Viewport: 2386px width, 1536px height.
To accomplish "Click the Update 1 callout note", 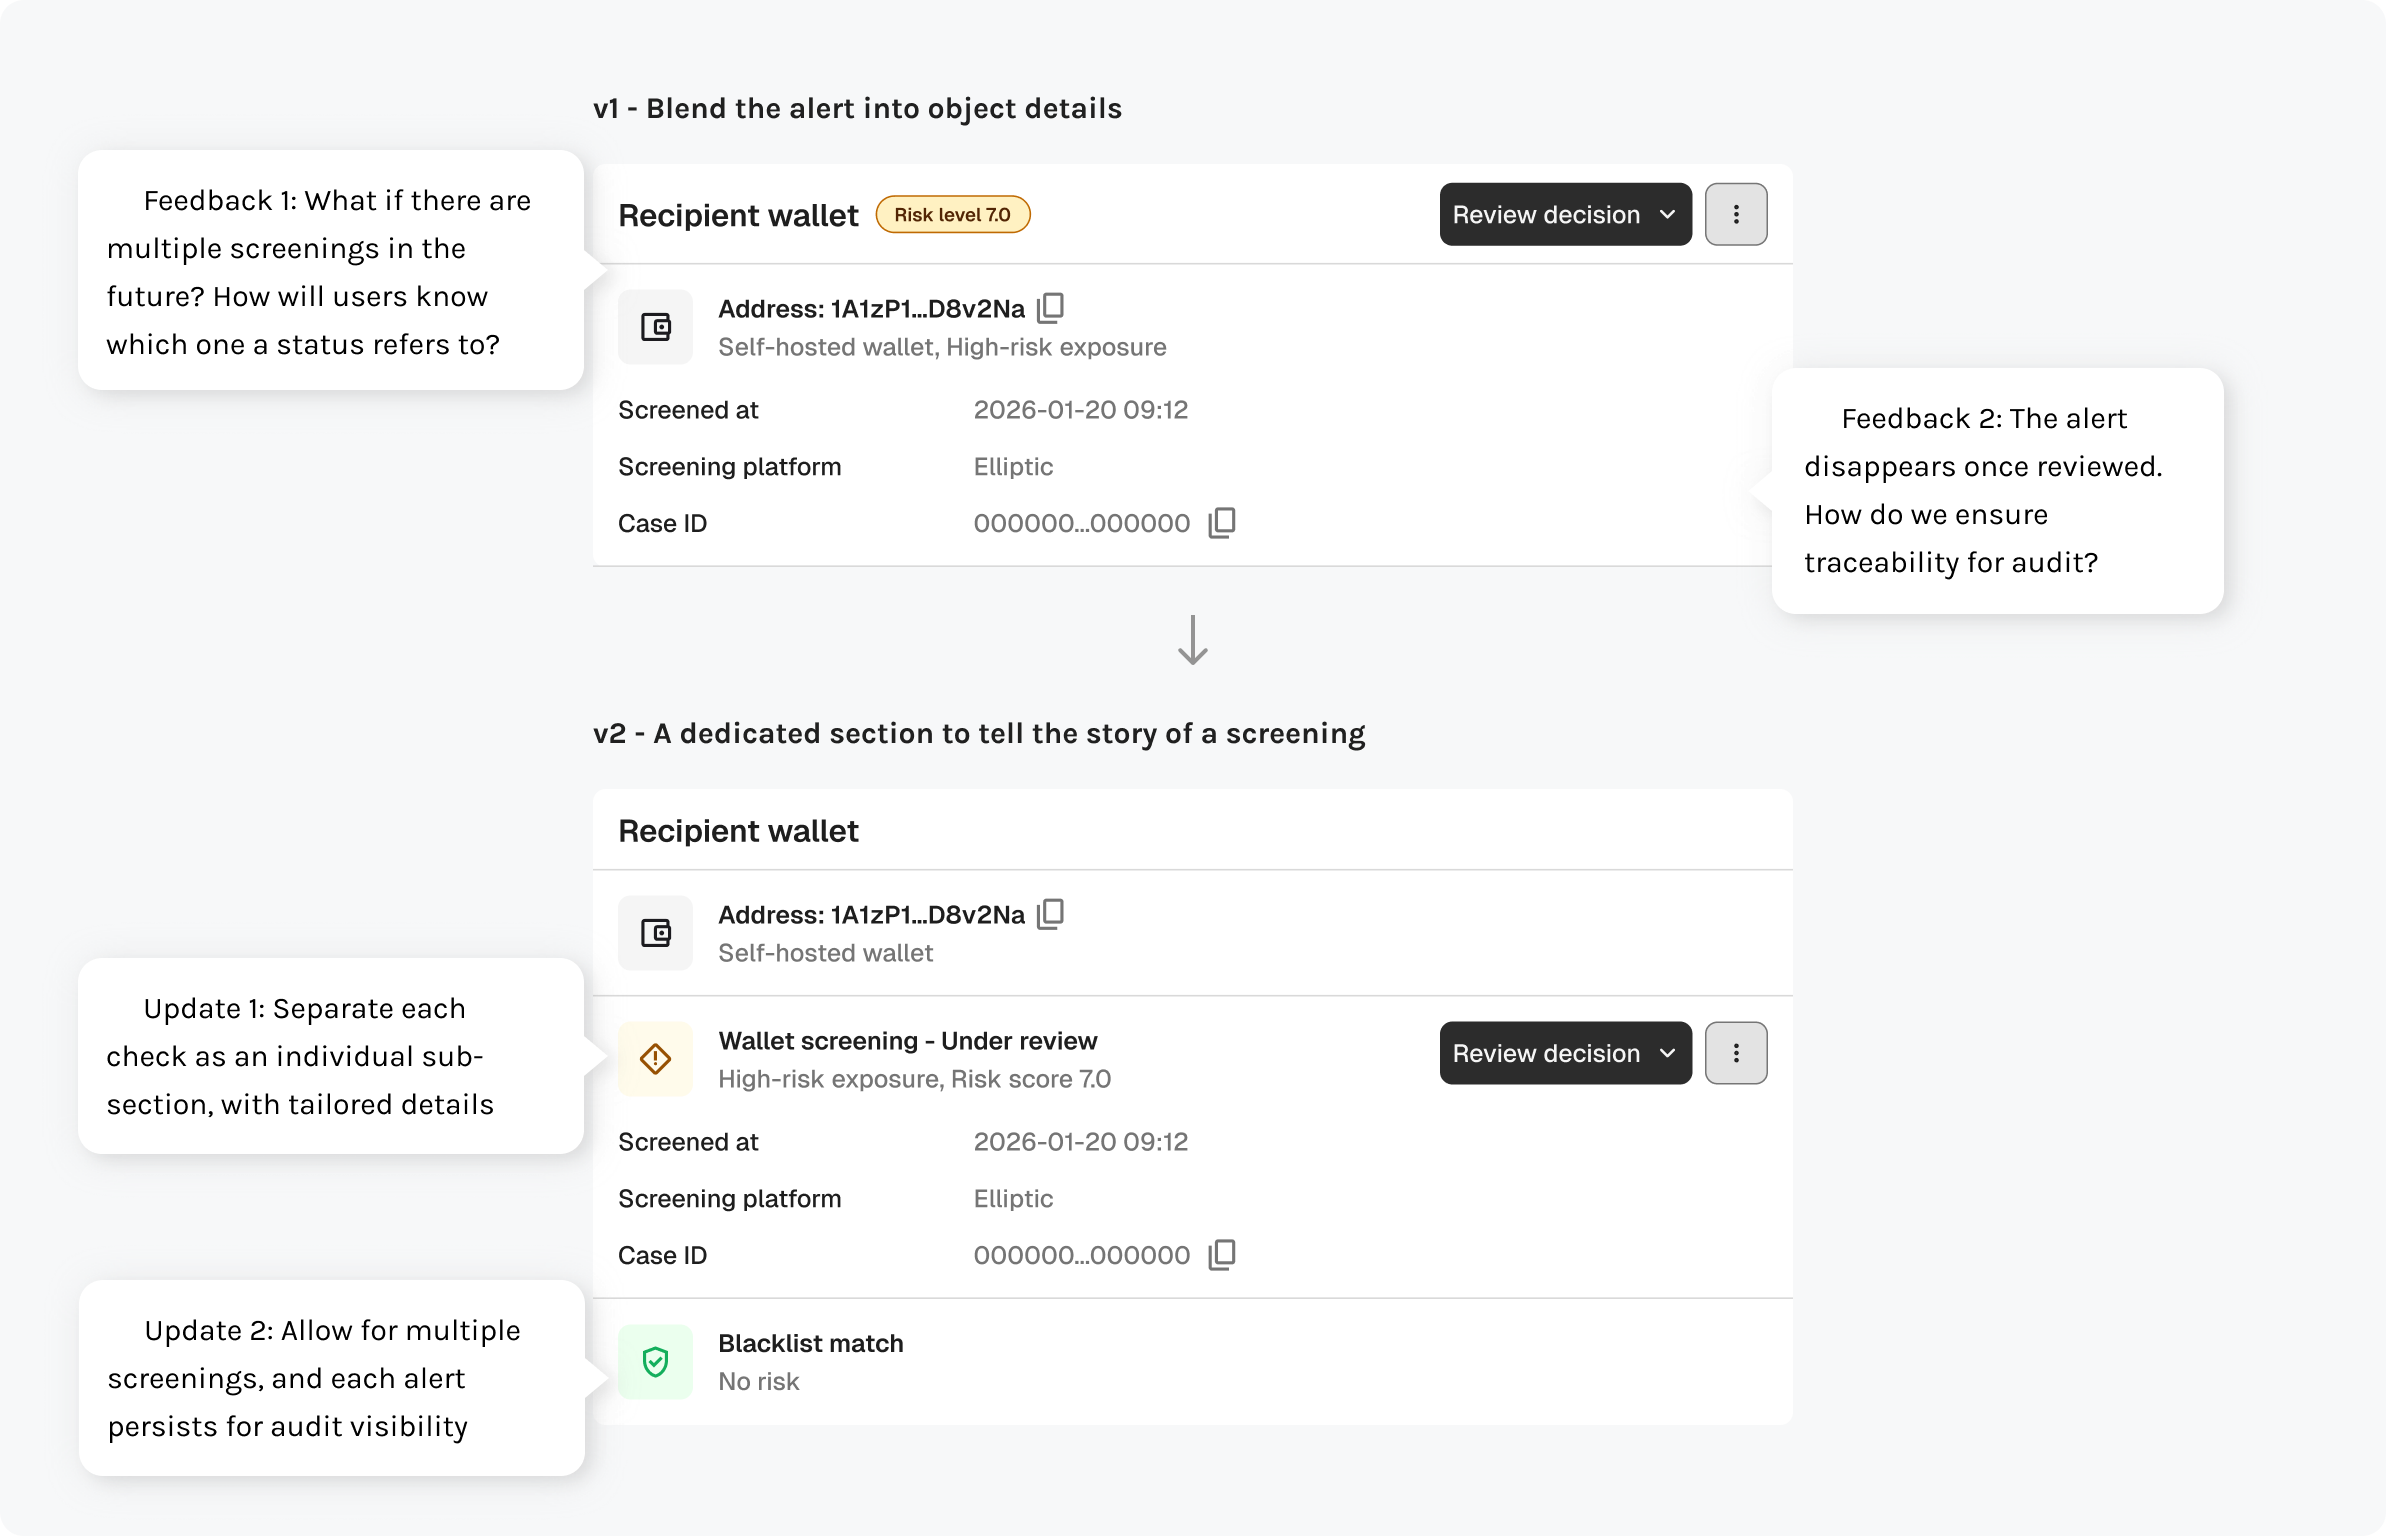I will (x=331, y=1057).
